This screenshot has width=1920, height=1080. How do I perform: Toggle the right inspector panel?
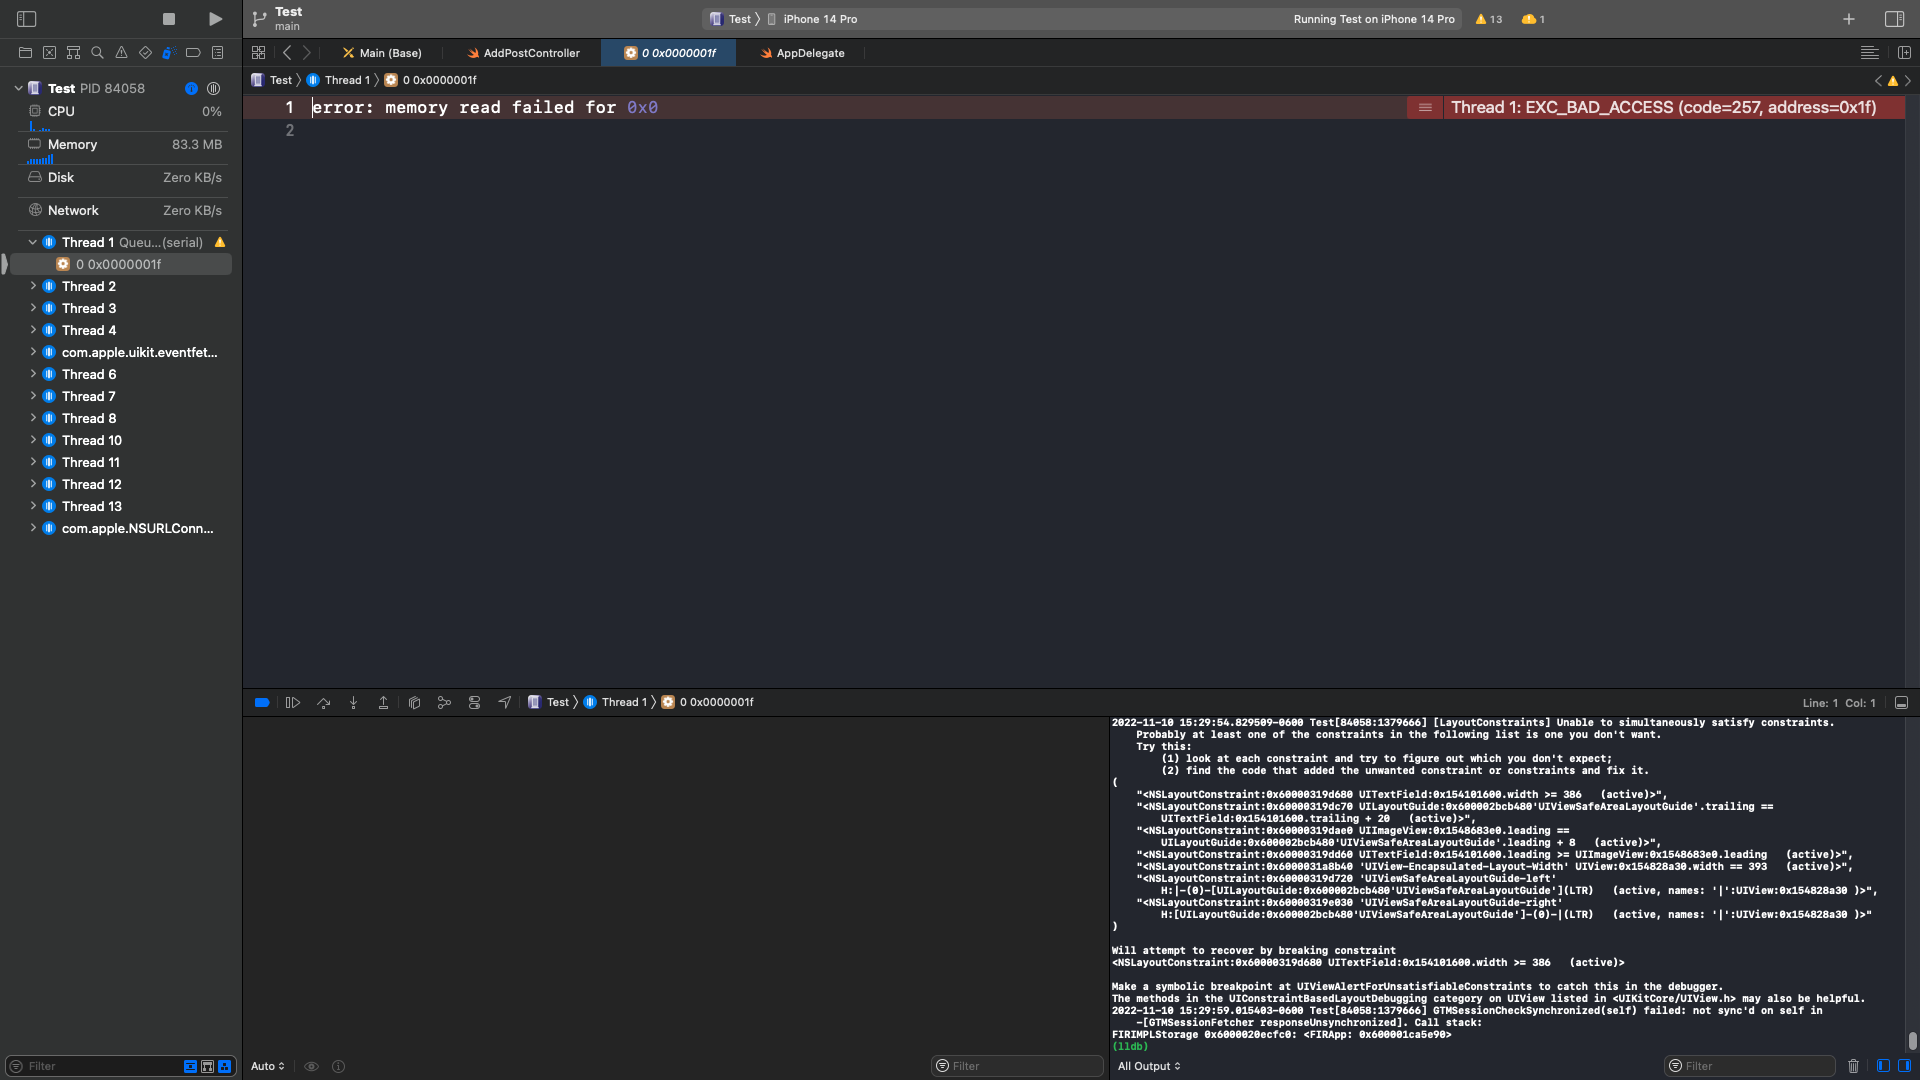[1894, 19]
